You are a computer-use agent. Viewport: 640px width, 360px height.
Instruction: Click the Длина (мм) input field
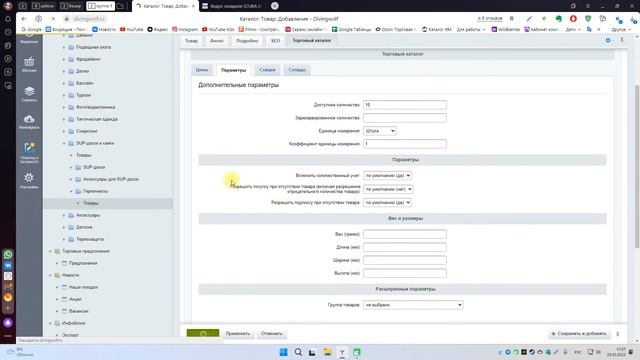(x=405, y=247)
